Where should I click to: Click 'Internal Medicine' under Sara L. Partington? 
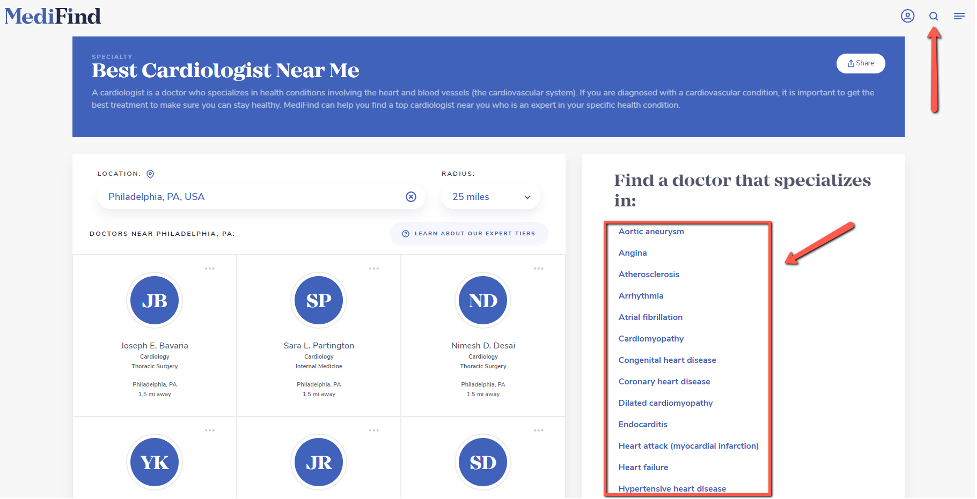pyautogui.click(x=319, y=366)
